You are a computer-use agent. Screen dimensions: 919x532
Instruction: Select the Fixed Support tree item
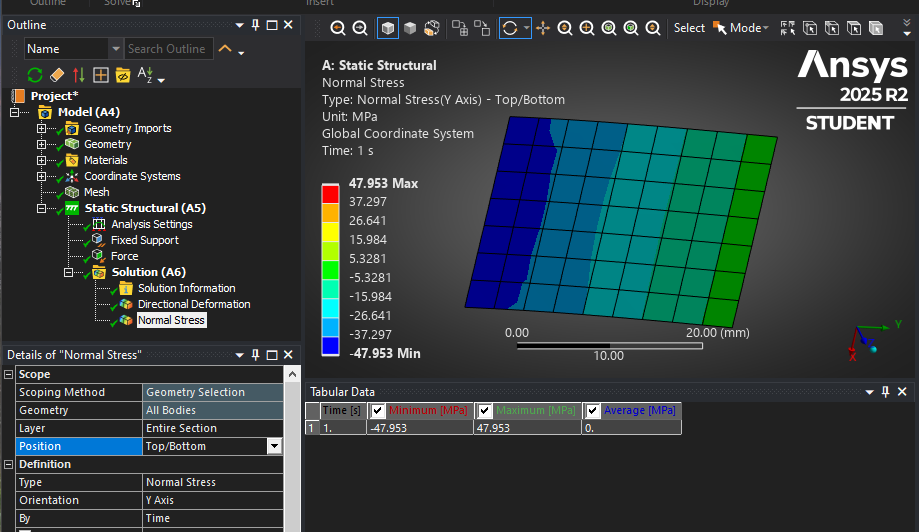click(x=144, y=240)
